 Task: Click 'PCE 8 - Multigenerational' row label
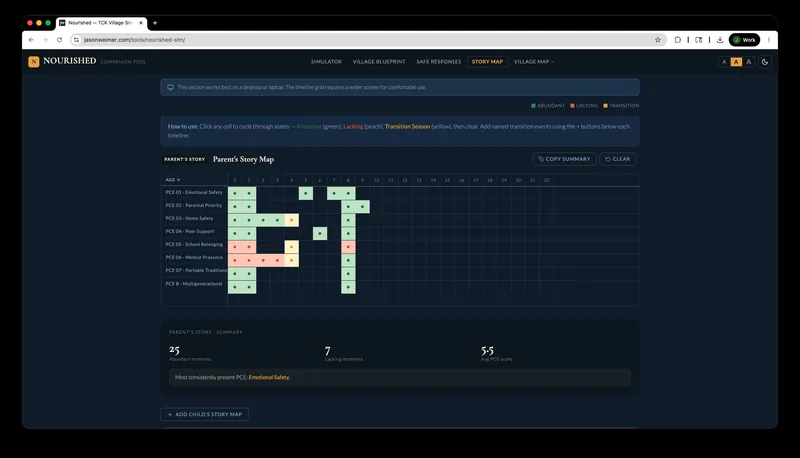point(194,284)
